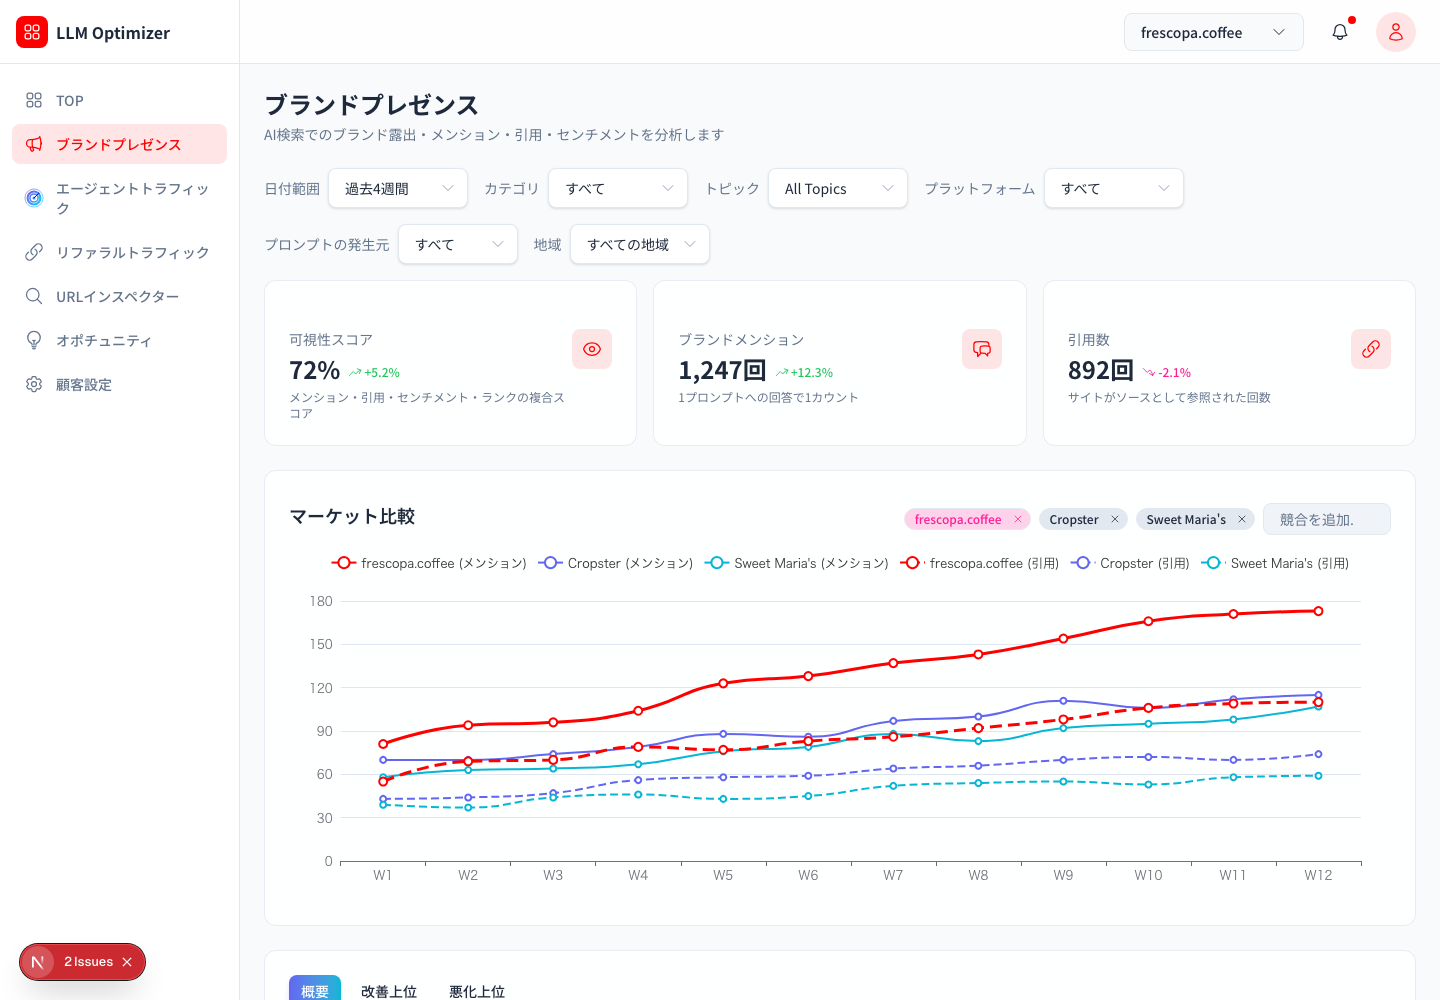Open オポチュニティ in sidebar
1440x1000 pixels.
coord(119,340)
